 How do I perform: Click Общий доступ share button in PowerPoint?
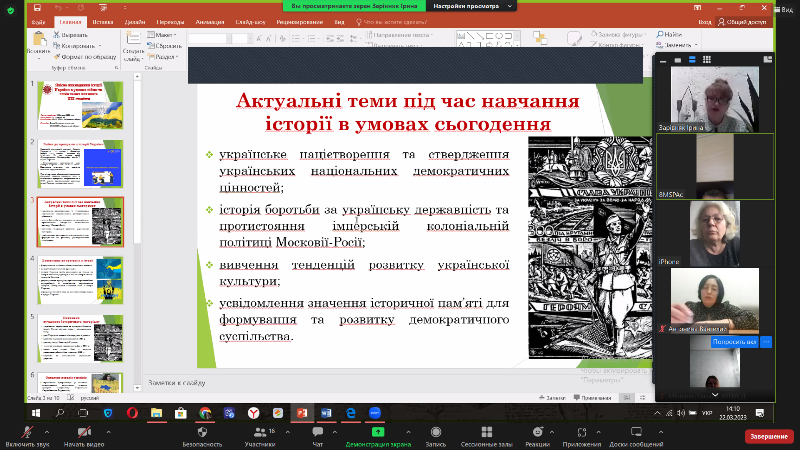pyautogui.click(x=742, y=22)
